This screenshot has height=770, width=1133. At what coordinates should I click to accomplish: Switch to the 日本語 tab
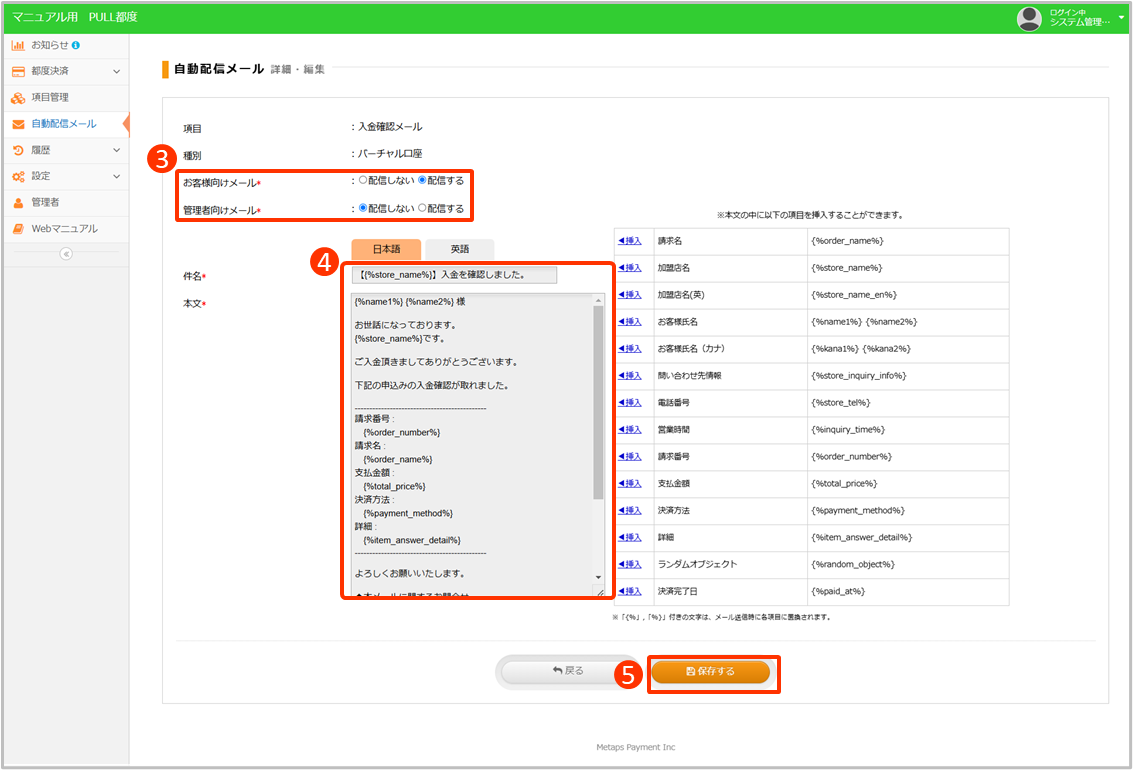[386, 249]
